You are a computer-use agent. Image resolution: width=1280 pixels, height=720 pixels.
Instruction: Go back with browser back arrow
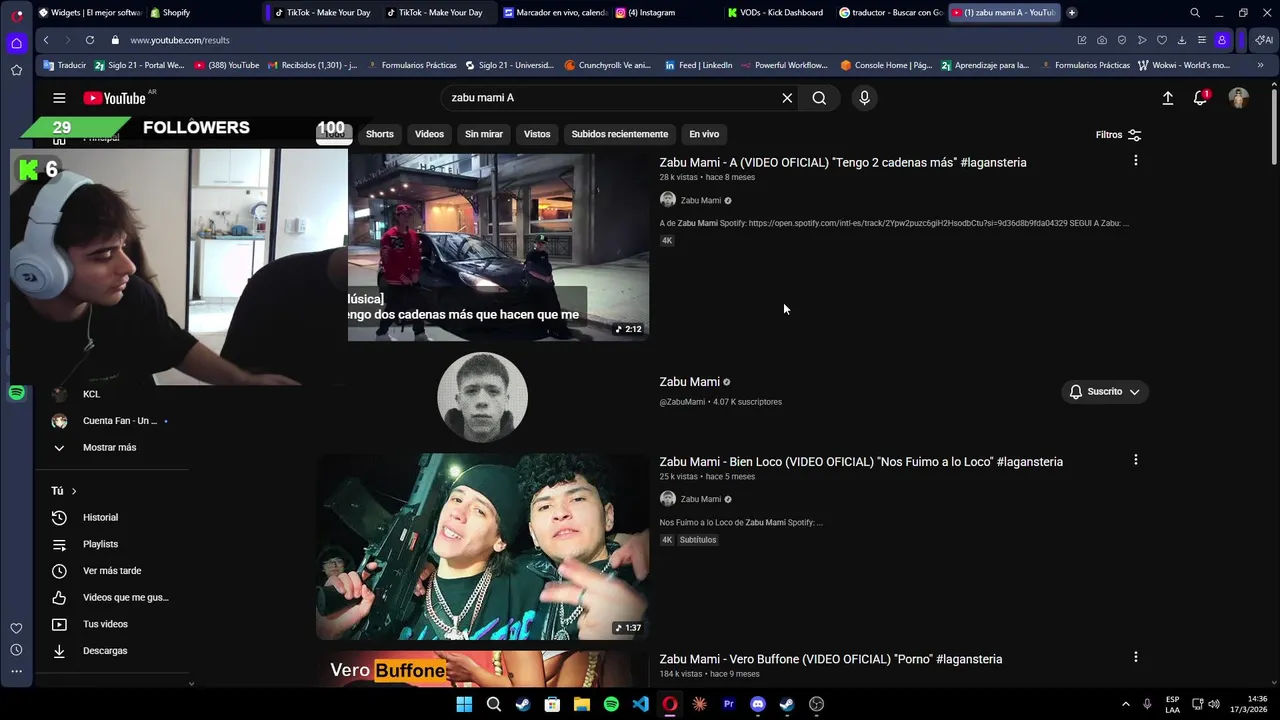point(46,40)
